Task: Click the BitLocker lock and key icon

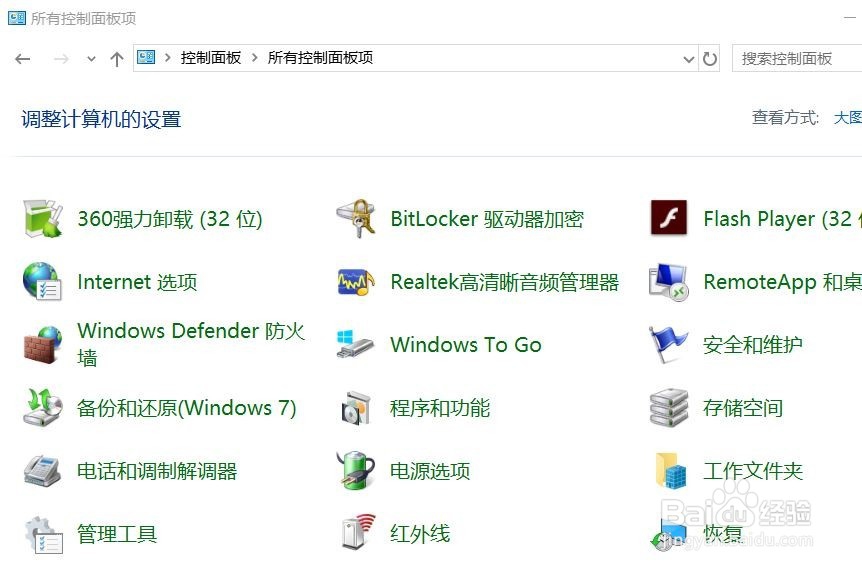Action: [x=356, y=219]
